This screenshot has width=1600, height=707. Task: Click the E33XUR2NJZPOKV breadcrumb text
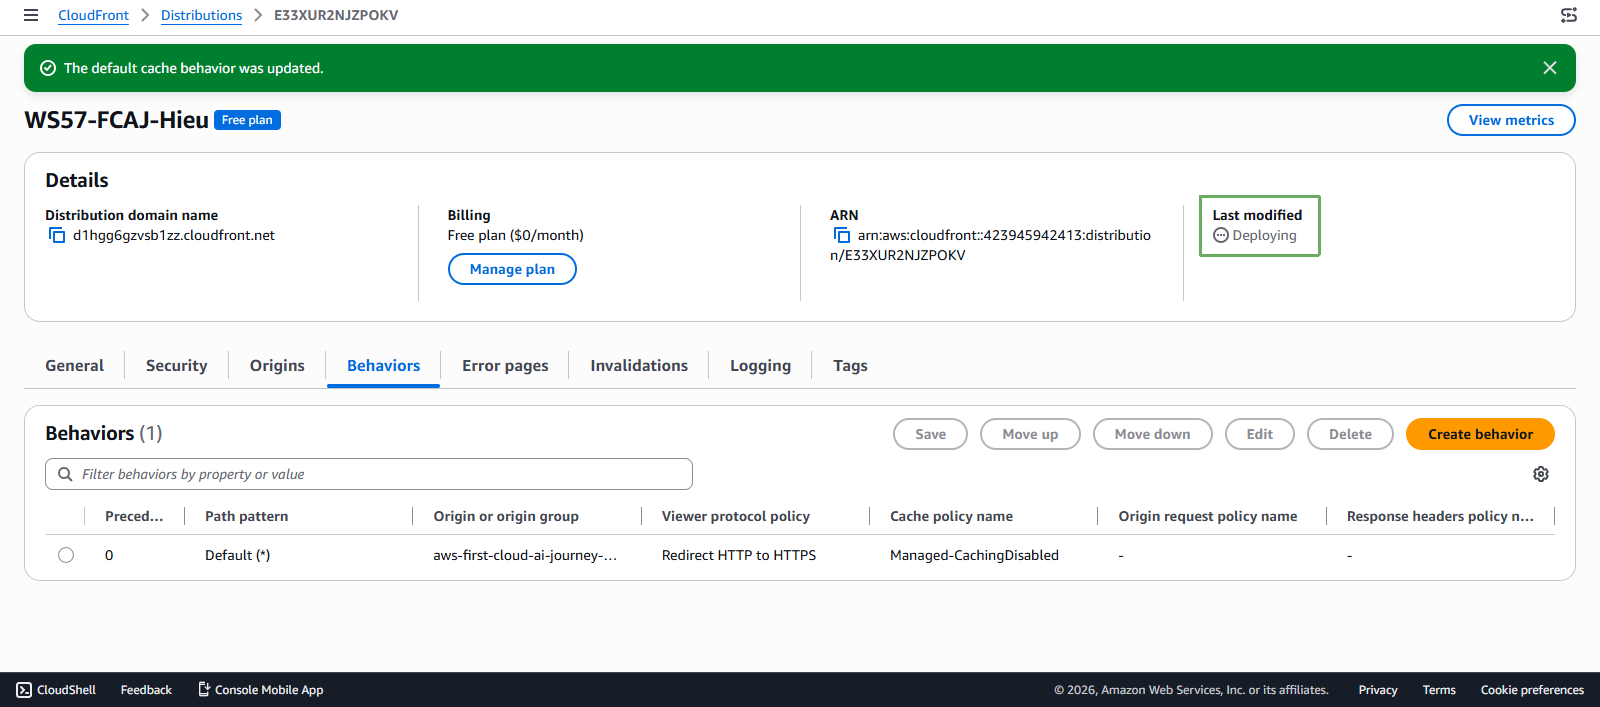(336, 15)
